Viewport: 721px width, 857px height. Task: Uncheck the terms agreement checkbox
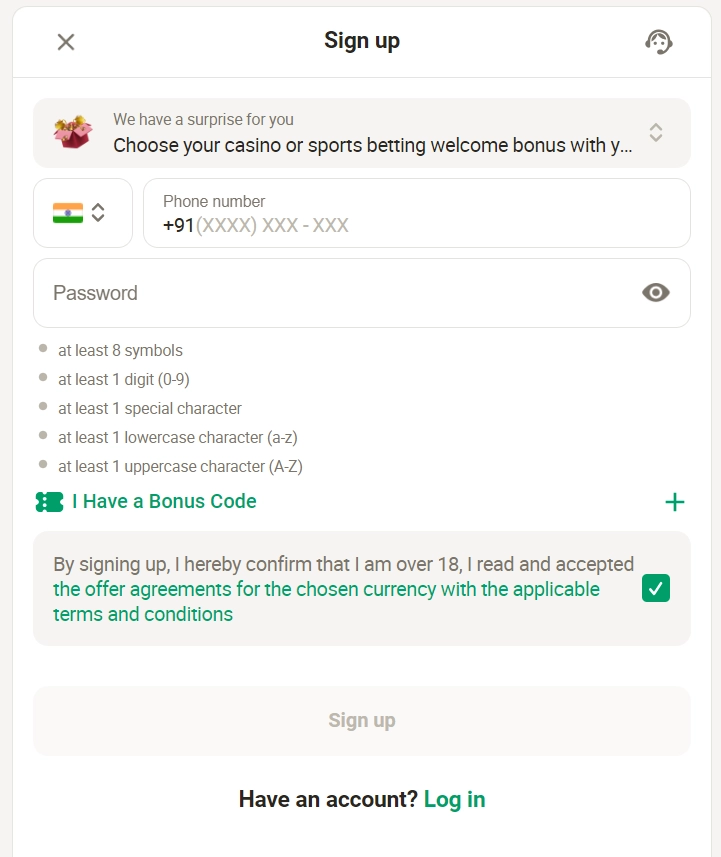[655, 588]
